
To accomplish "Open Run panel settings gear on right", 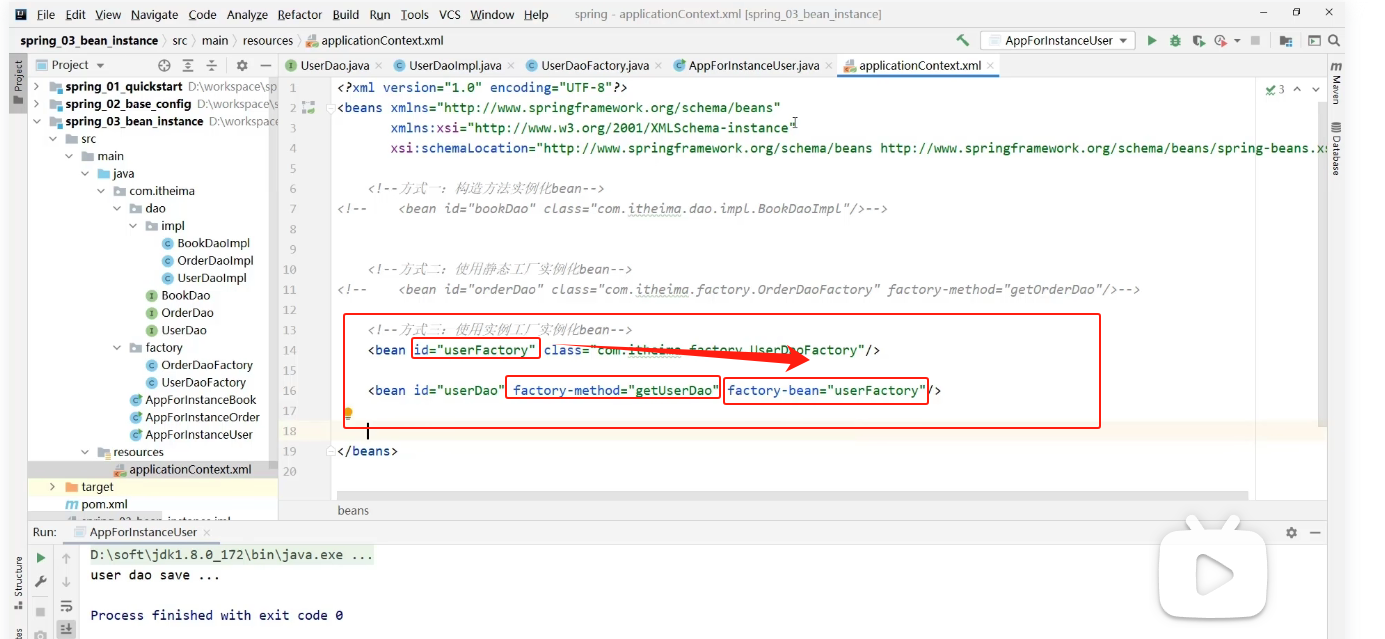I will 1291,533.
